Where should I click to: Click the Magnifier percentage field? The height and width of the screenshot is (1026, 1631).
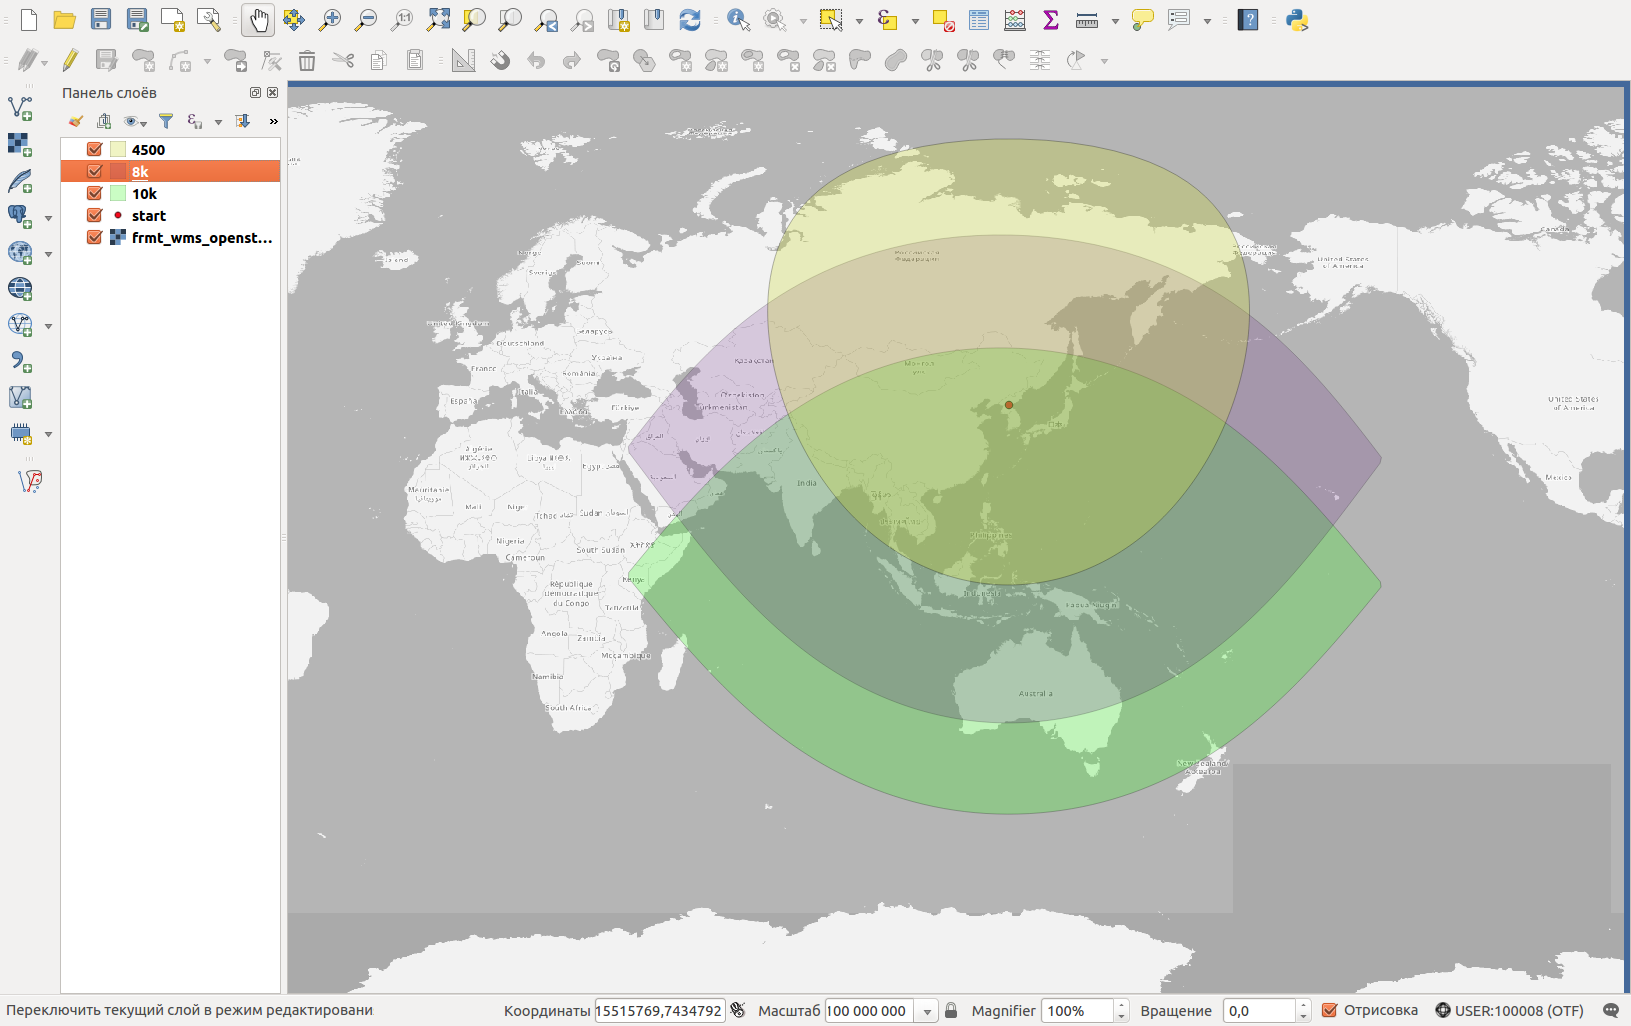1077,1011
